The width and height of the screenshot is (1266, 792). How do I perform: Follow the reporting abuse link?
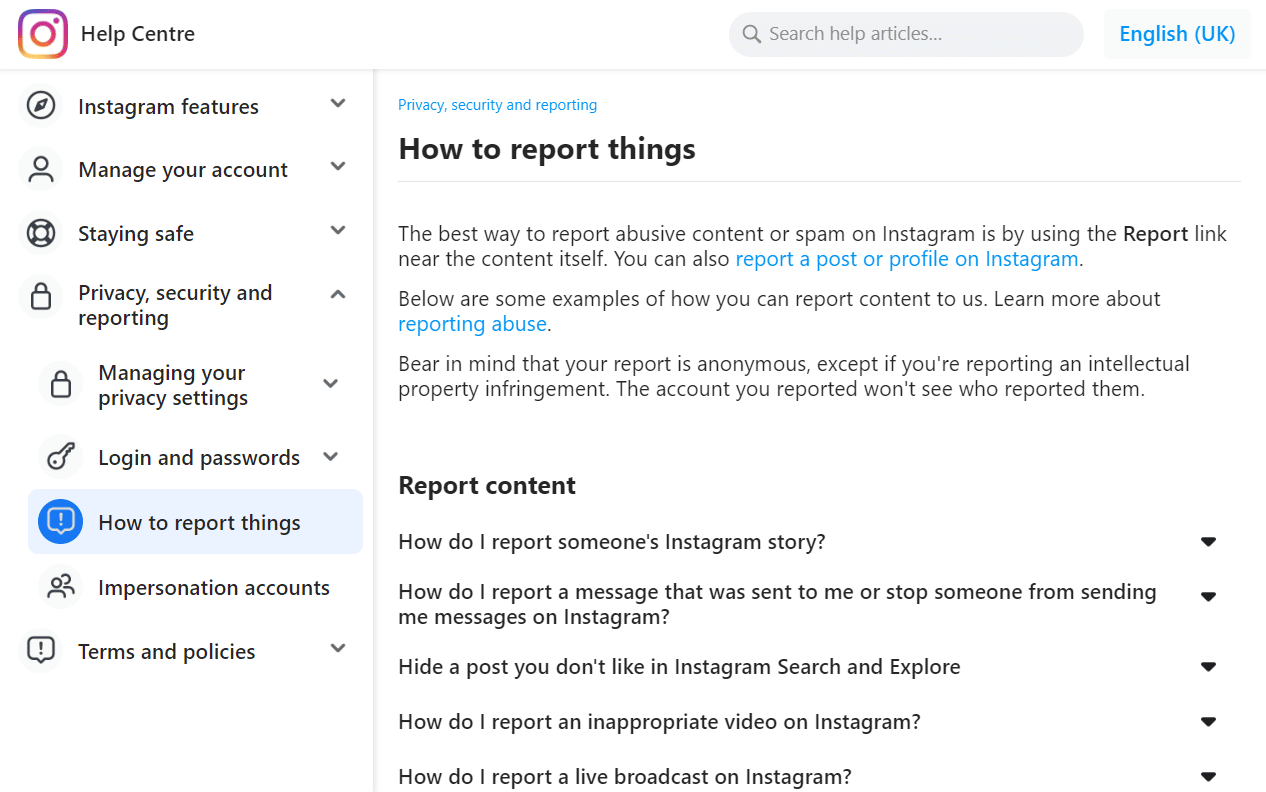pyautogui.click(x=472, y=324)
